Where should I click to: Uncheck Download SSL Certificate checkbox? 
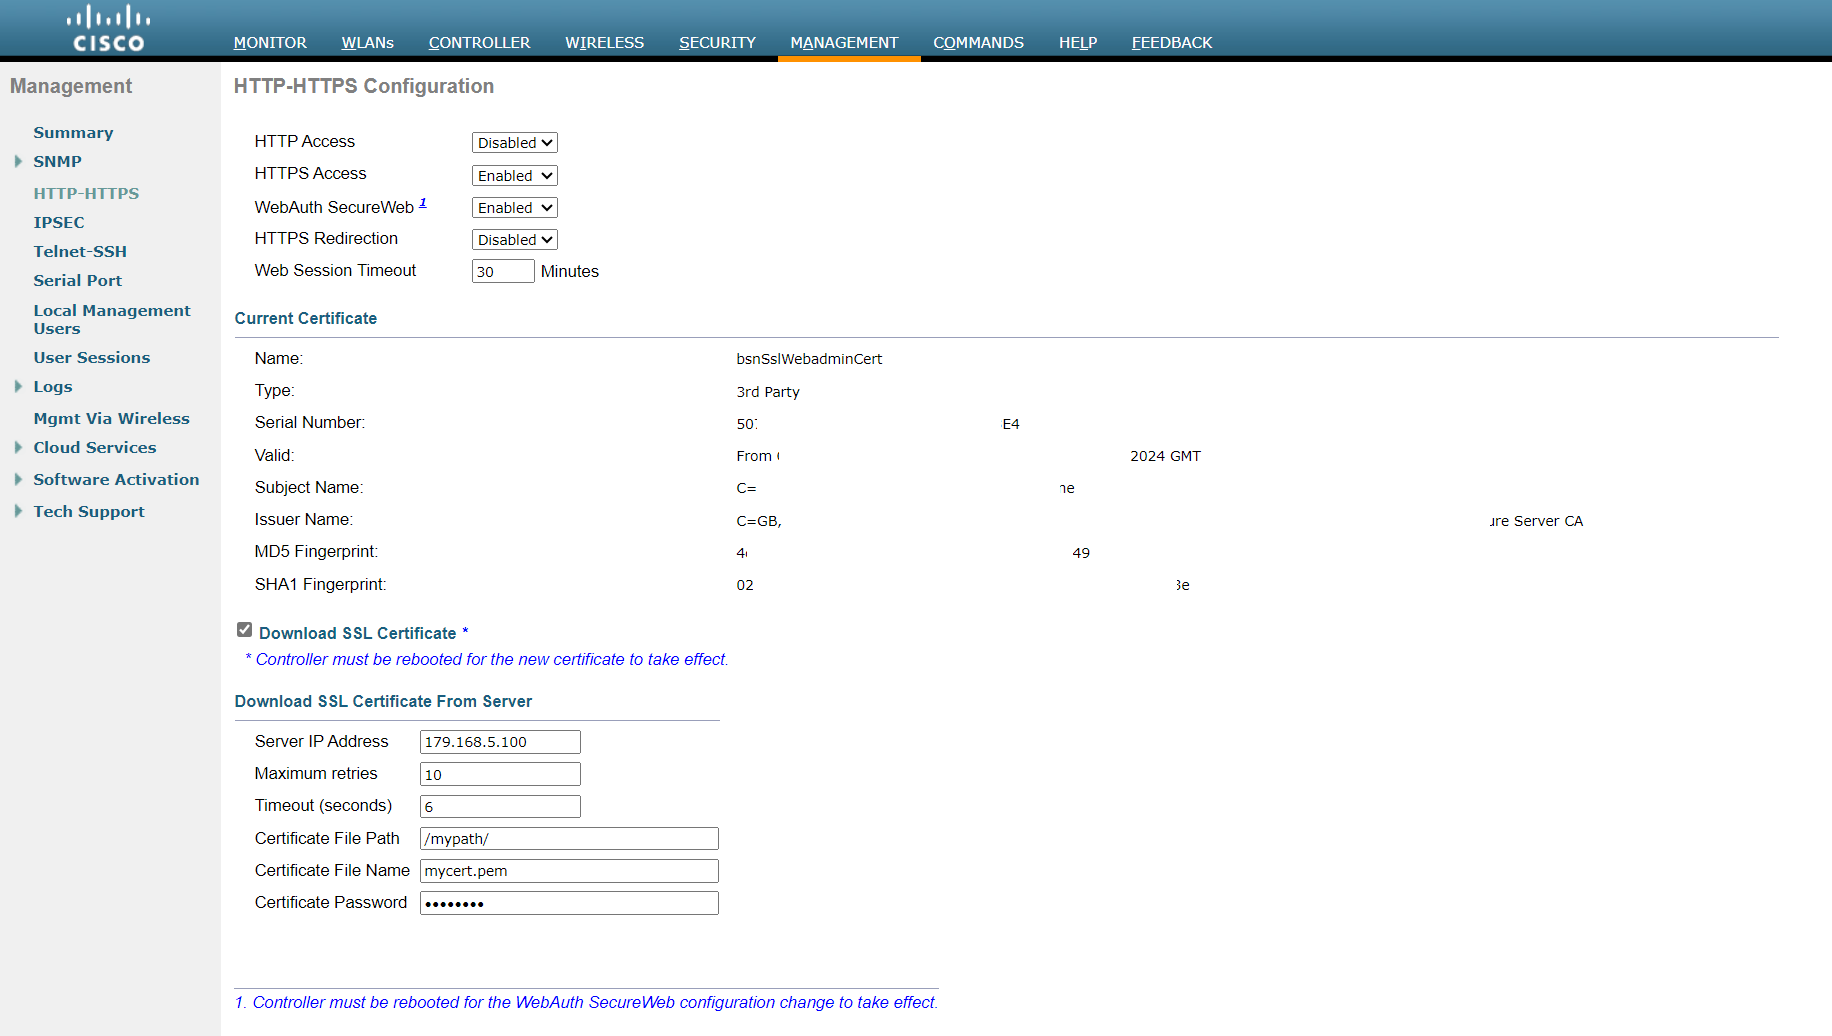(244, 630)
